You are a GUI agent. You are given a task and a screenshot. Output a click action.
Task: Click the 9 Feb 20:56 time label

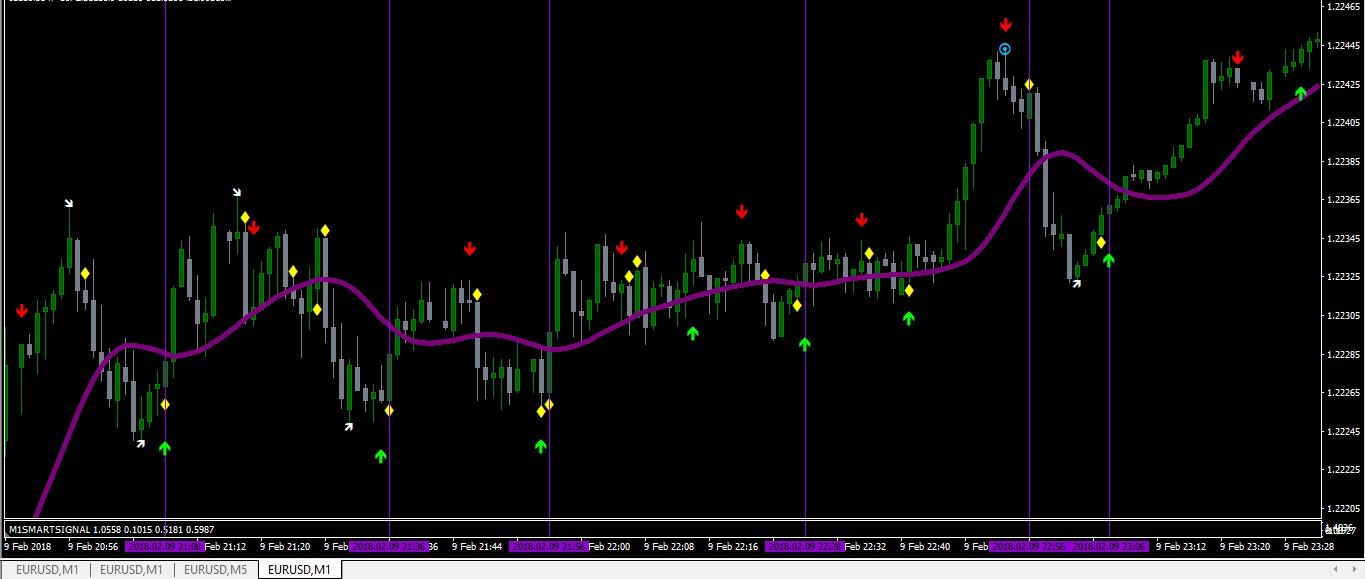tap(94, 547)
